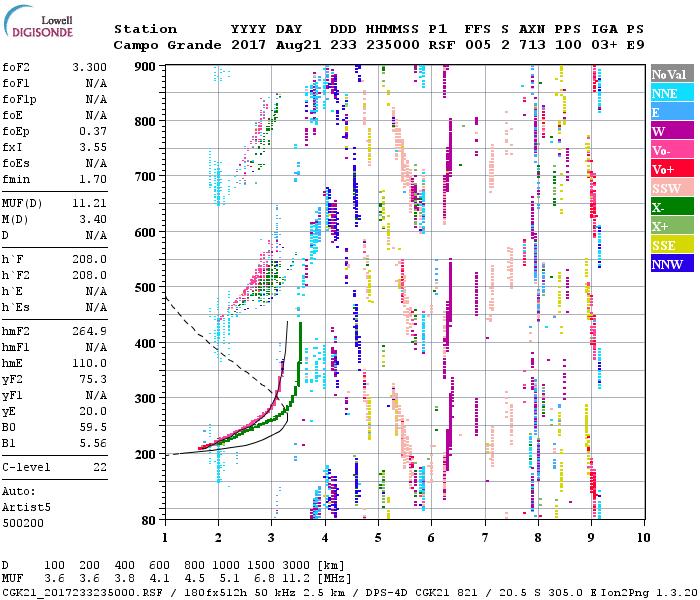Select the 900 km height axis label
Viewport: 700px width, 600px height.
(146, 67)
